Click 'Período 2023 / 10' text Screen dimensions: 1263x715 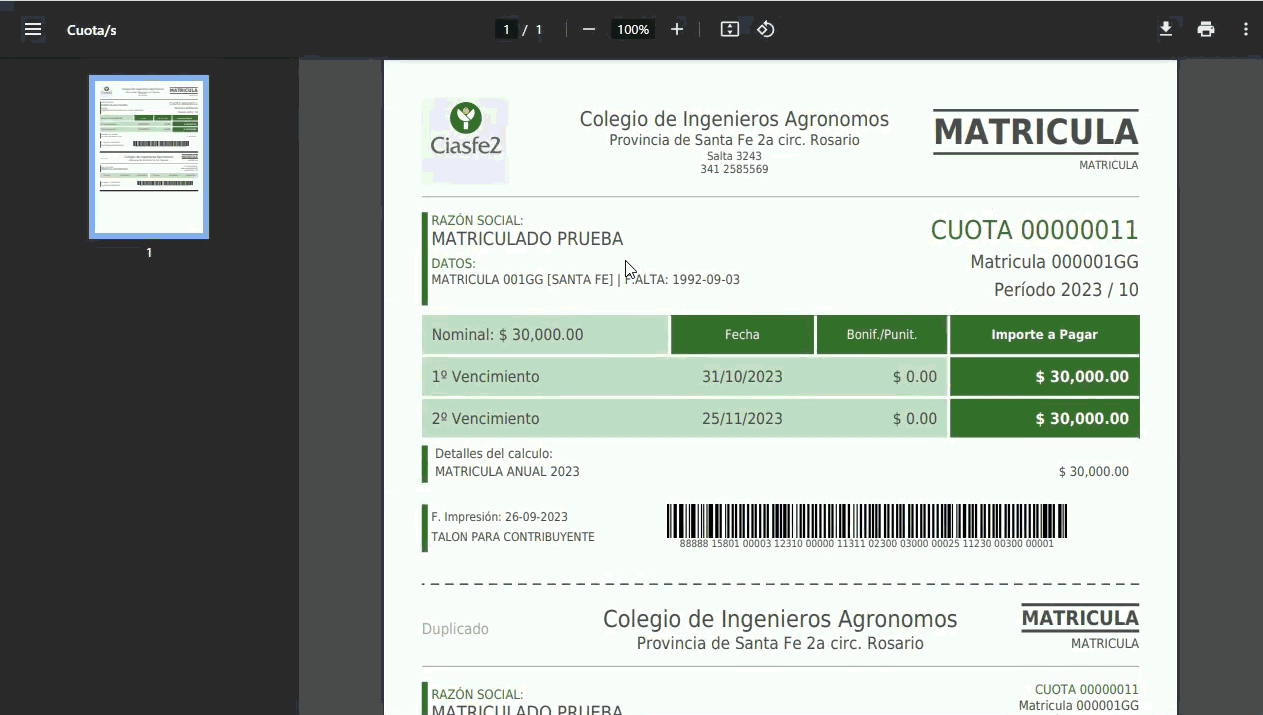[1066, 290]
